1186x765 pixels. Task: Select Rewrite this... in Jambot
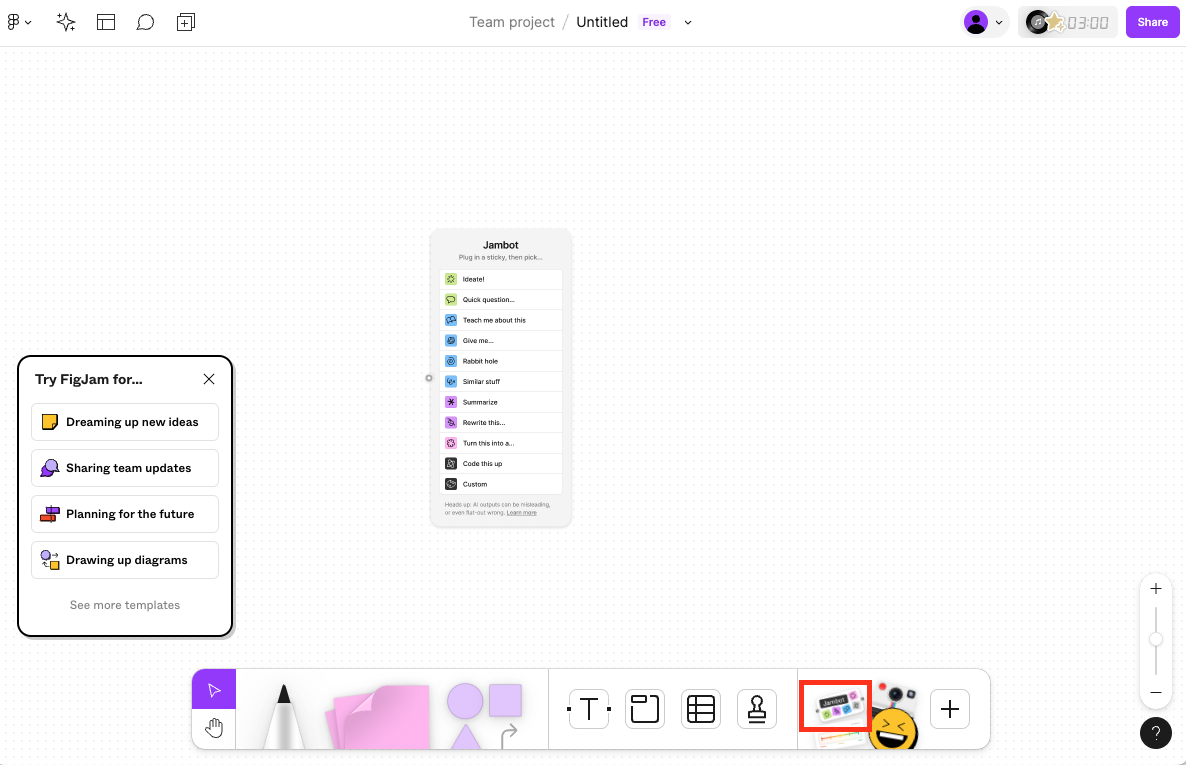pyautogui.click(x=501, y=422)
